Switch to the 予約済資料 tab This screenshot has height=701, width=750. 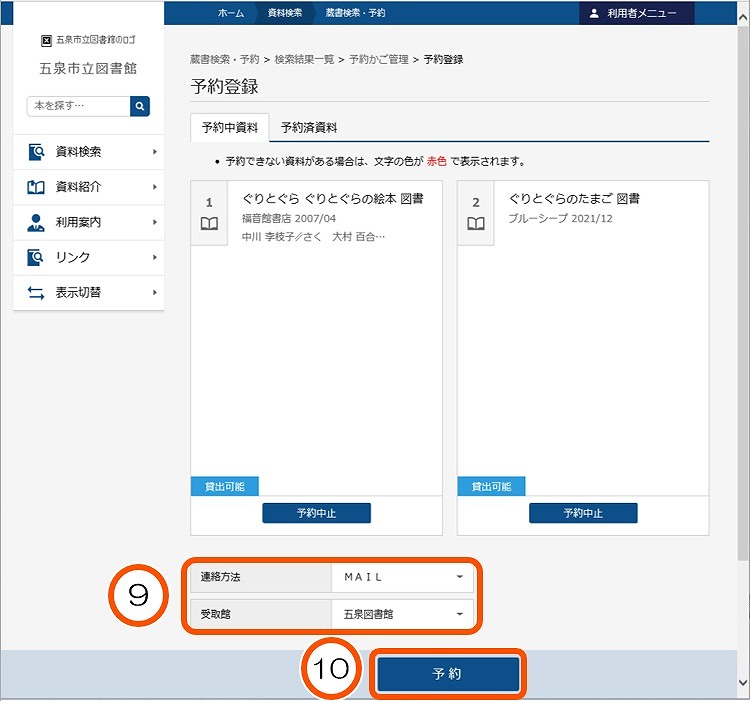(309, 128)
